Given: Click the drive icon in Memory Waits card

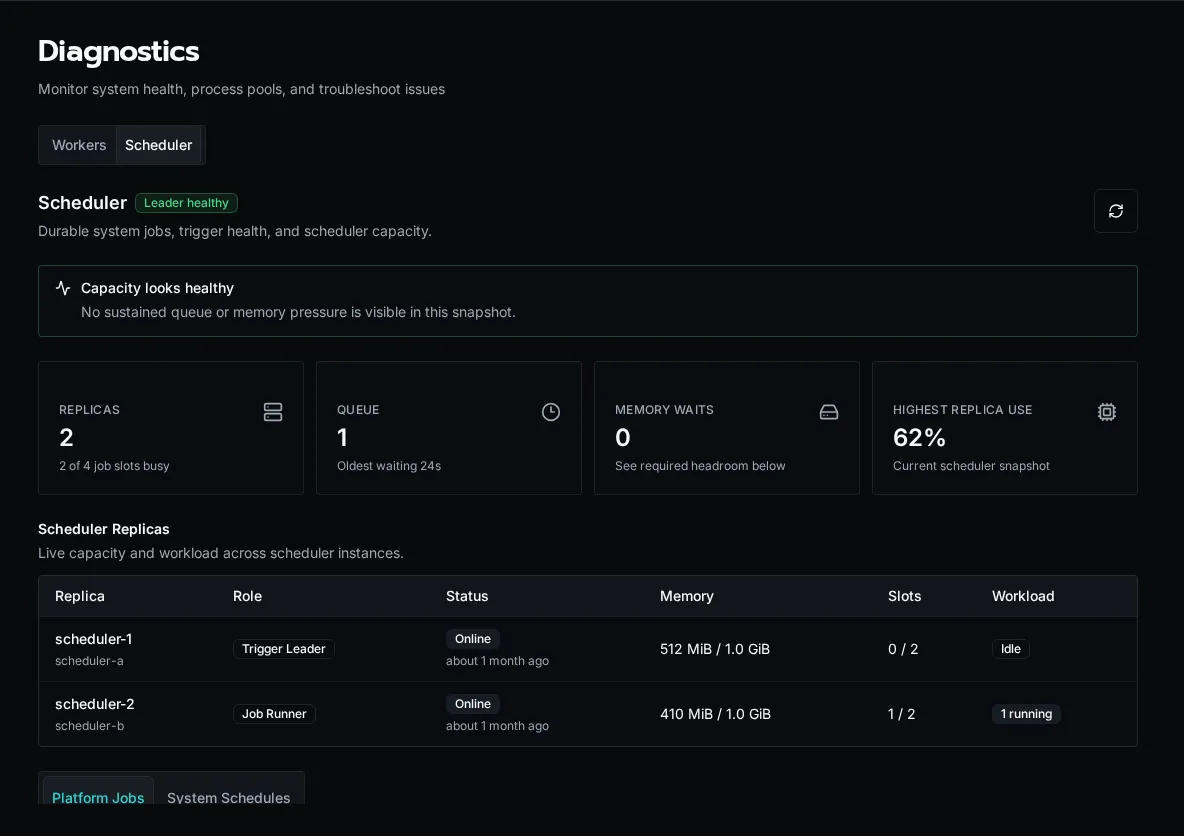Looking at the screenshot, I should (x=828, y=412).
